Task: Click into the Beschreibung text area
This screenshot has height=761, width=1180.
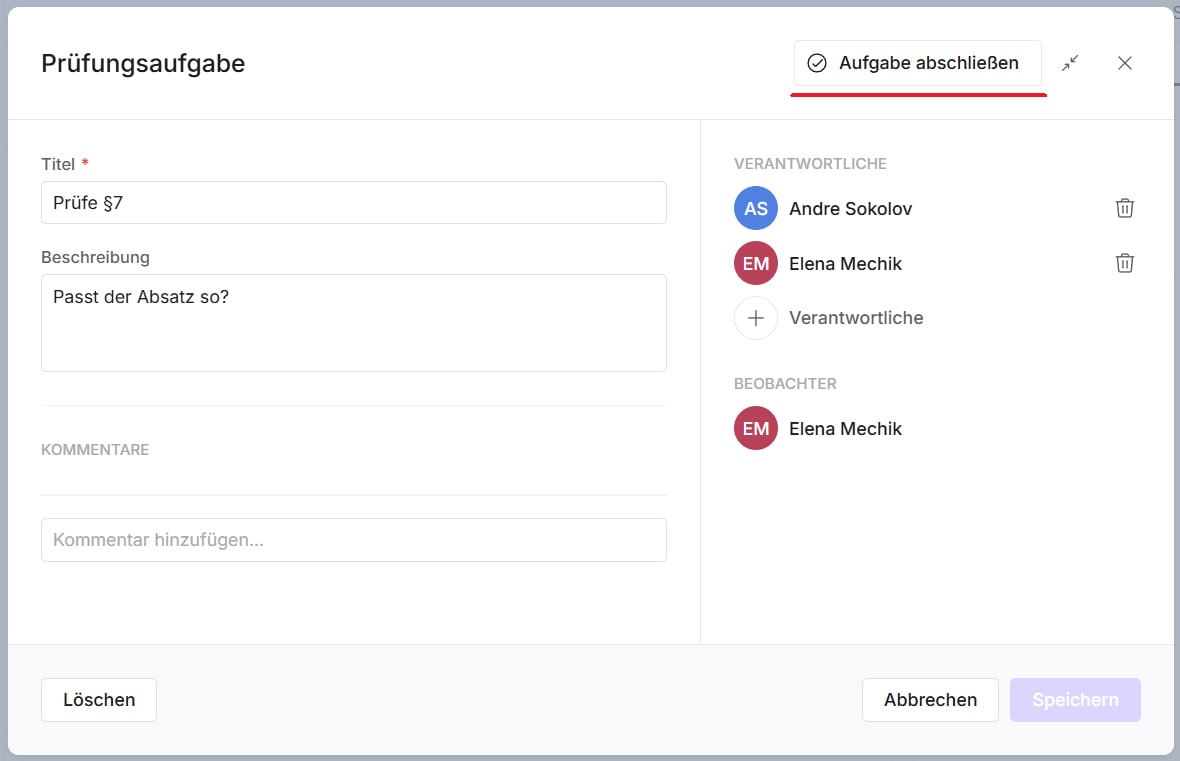Action: pyautogui.click(x=353, y=322)
